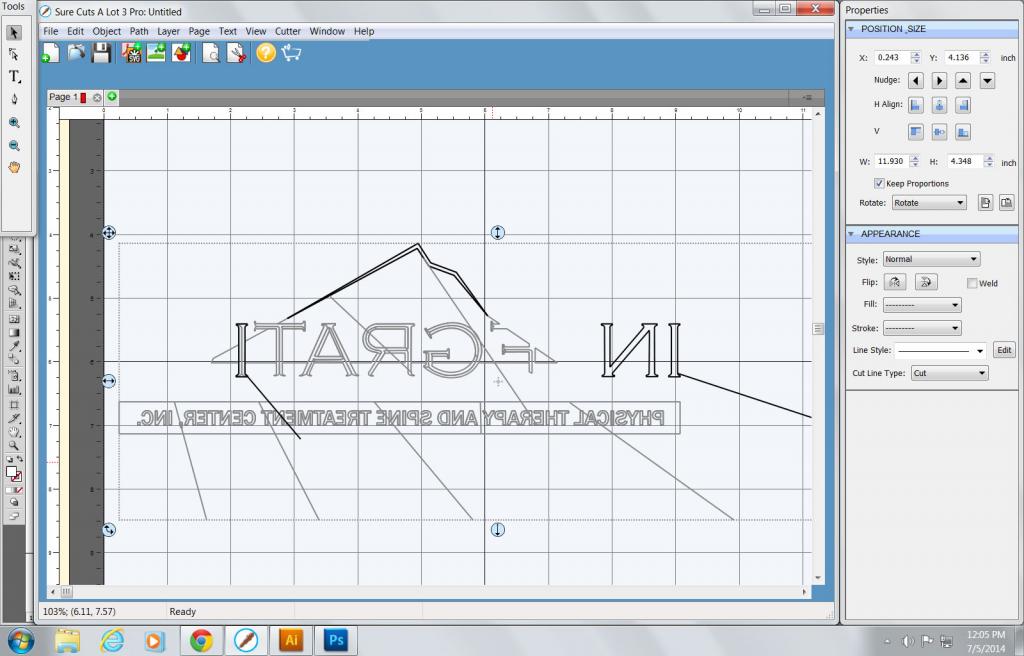Open the Windows Start menu
The width and height of the screenshot is (1024, 656).
(x=20, y=641)
